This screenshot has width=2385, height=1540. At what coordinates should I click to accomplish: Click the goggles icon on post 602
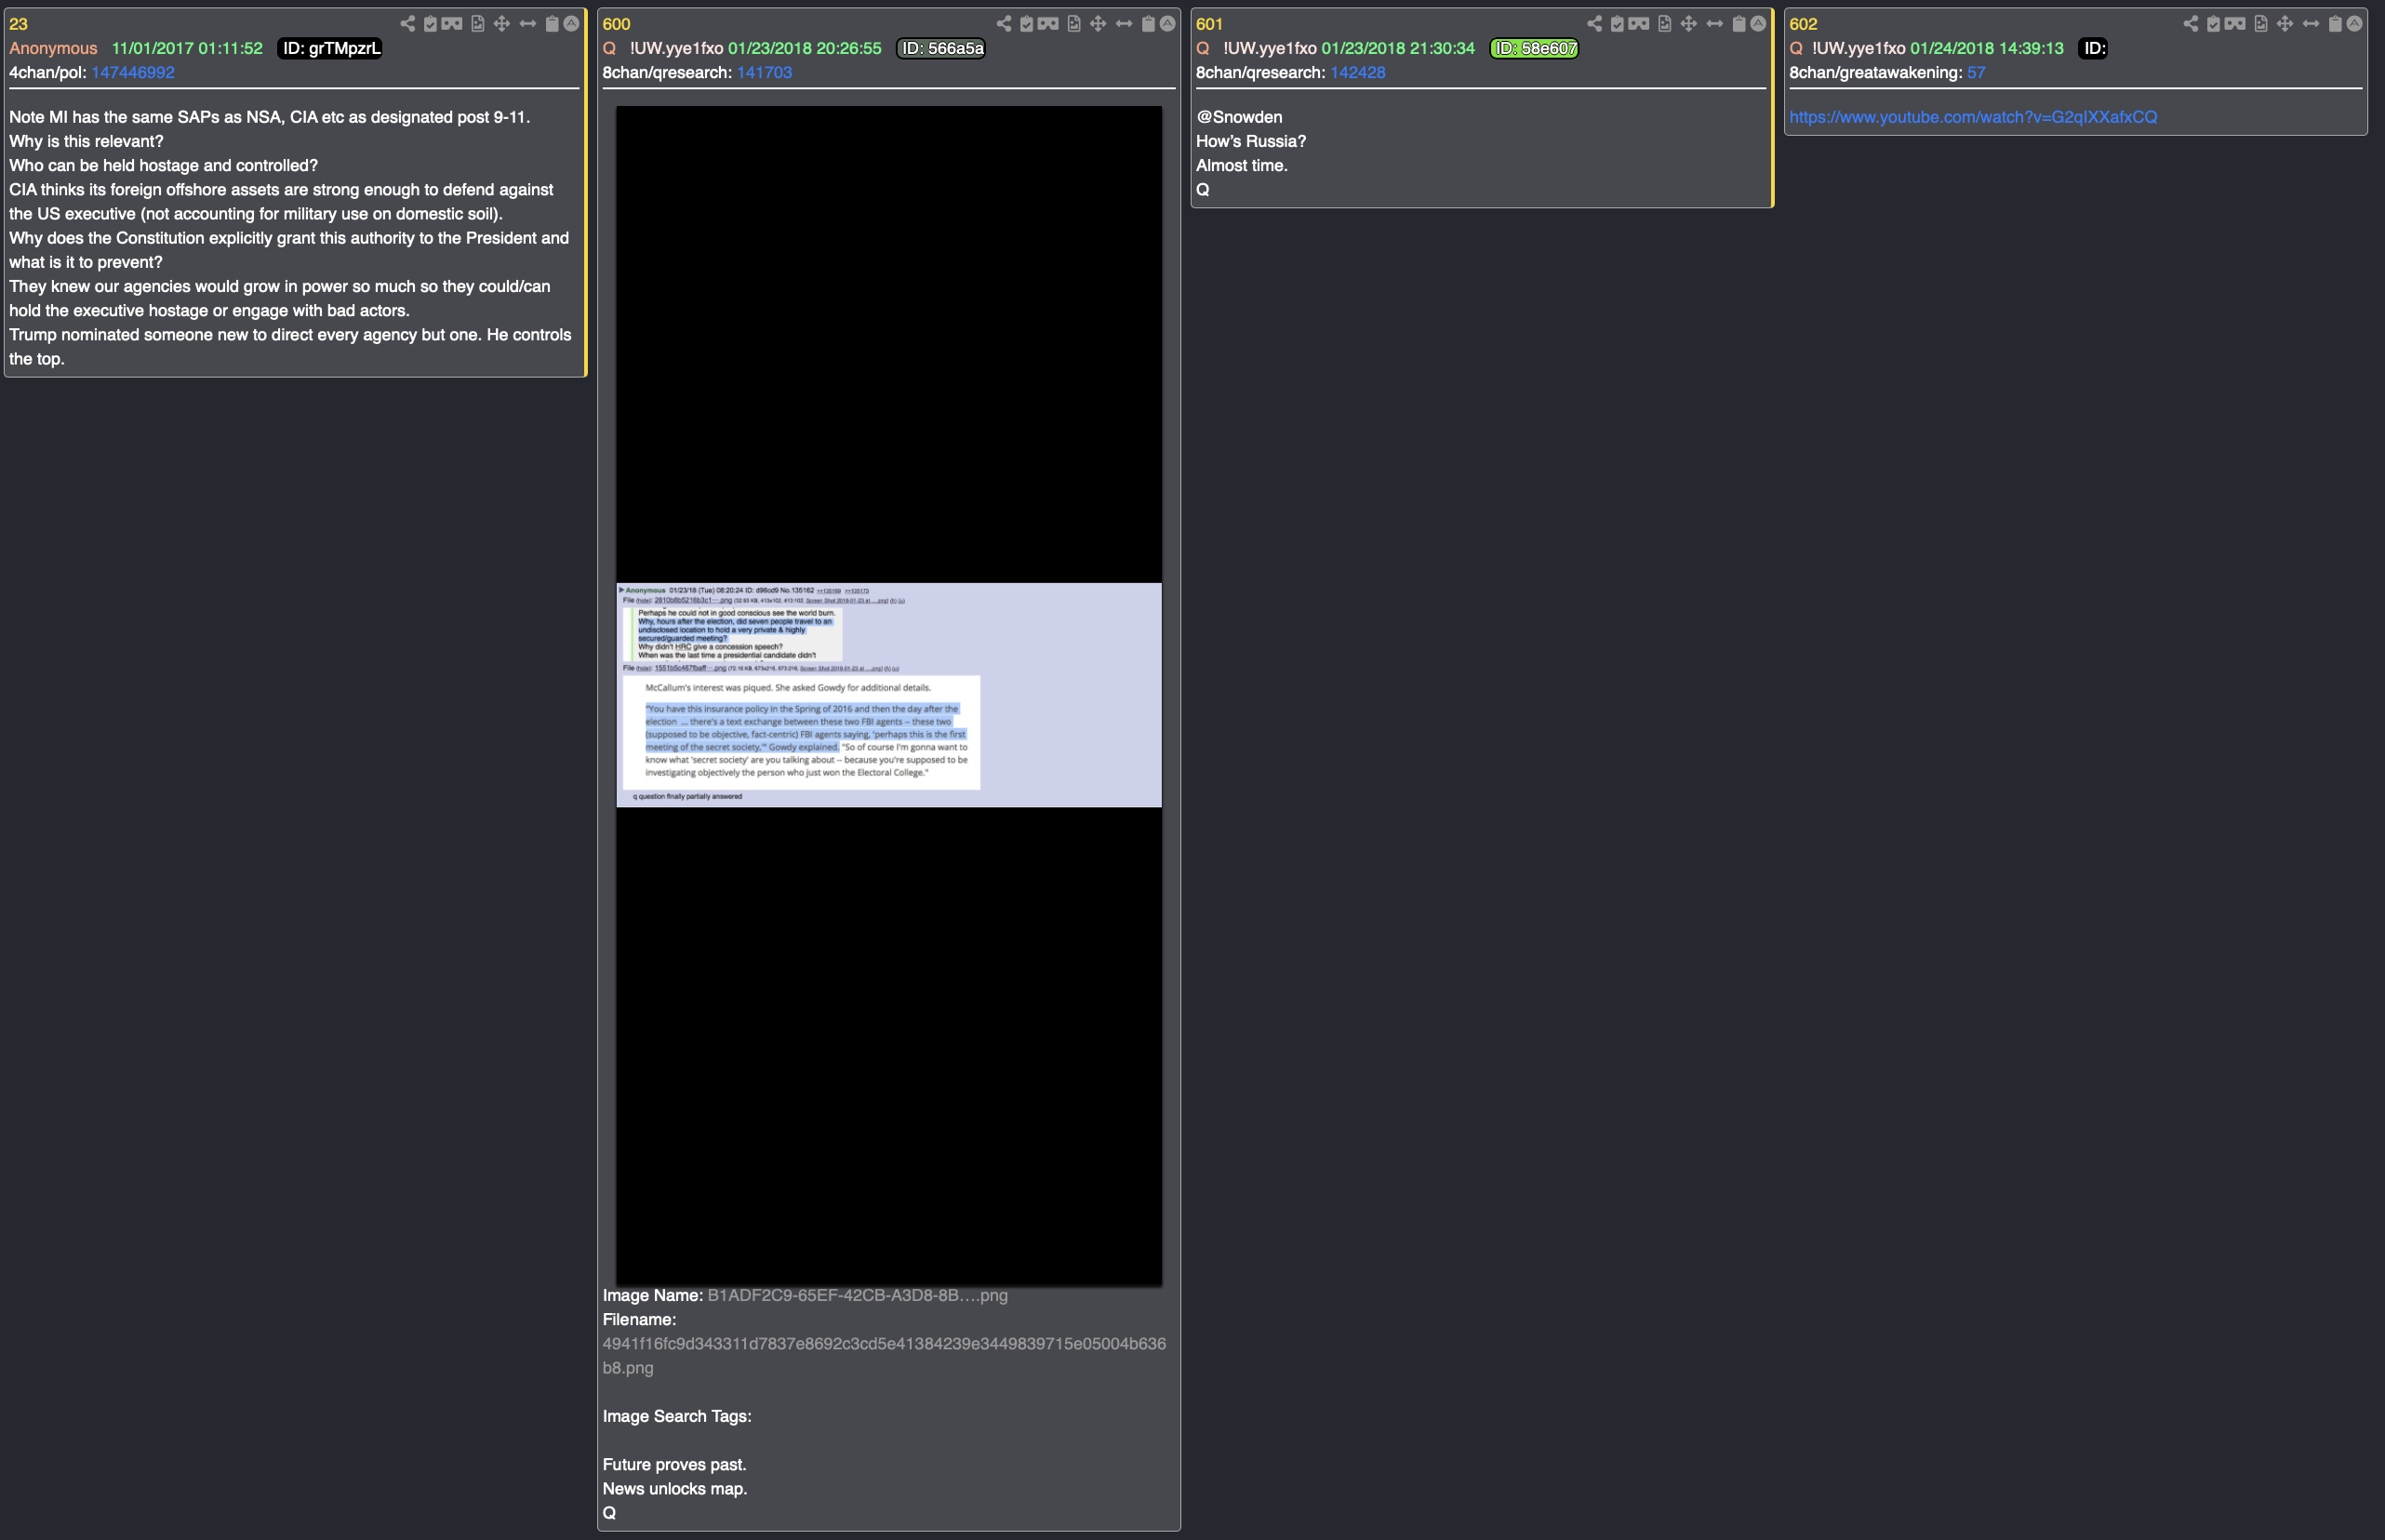tap(2235, 23)
